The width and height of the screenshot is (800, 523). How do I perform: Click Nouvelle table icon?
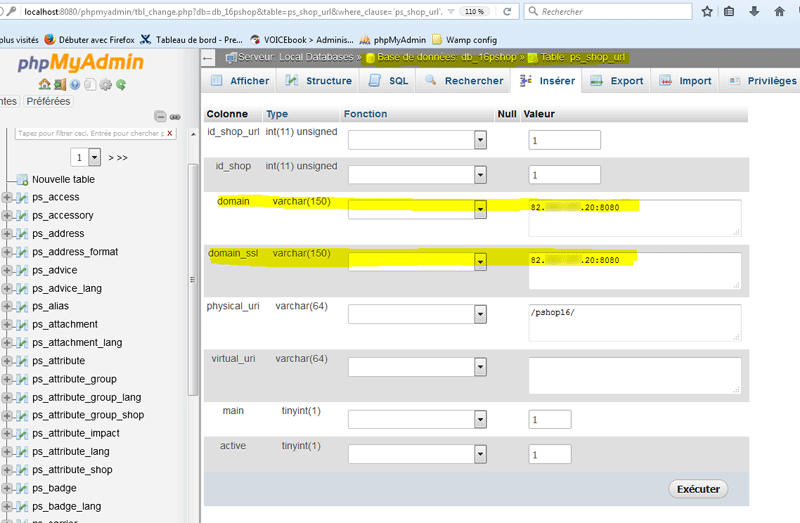[x=22, y=180]
